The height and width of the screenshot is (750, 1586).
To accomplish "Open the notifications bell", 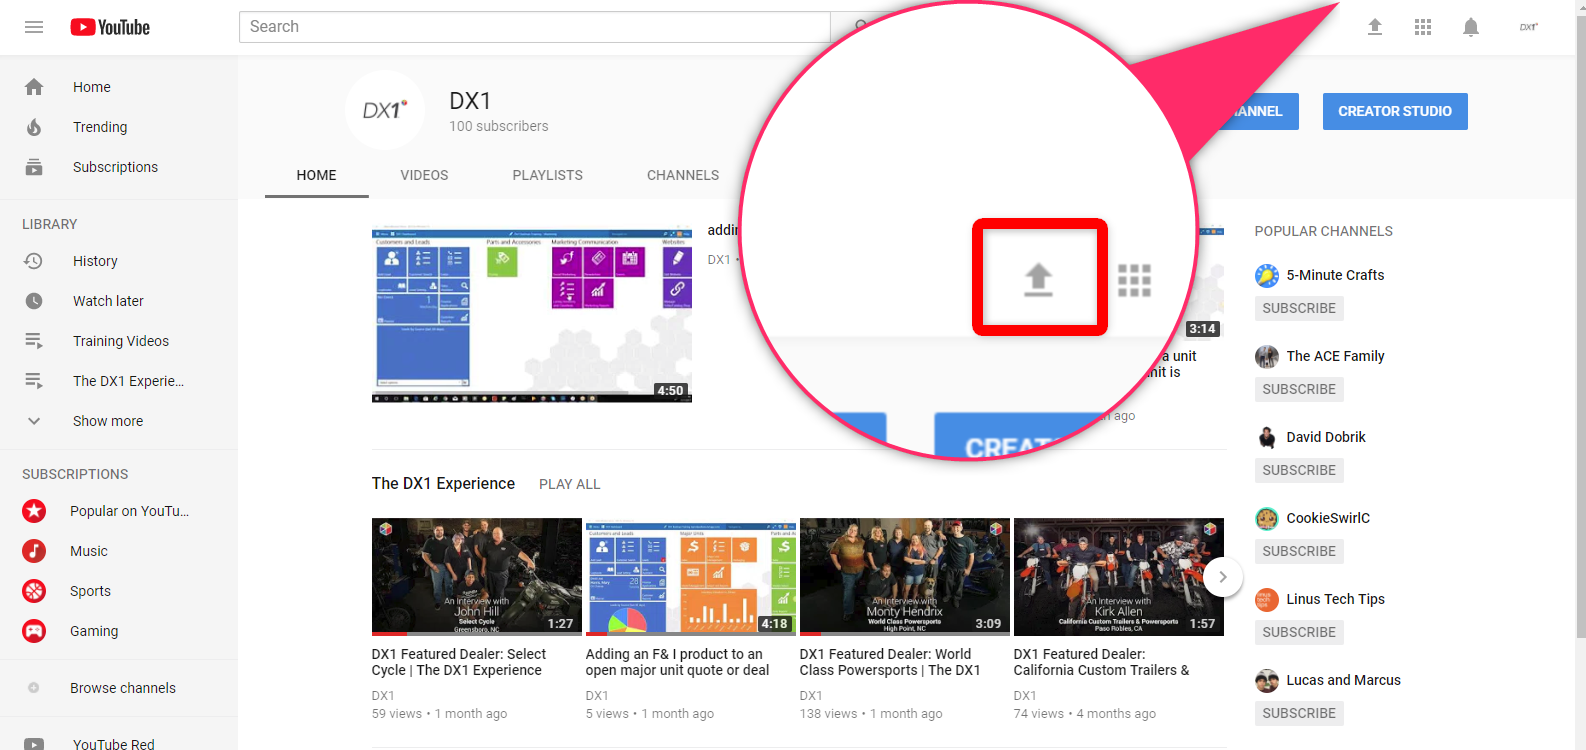I will 1471,27.
